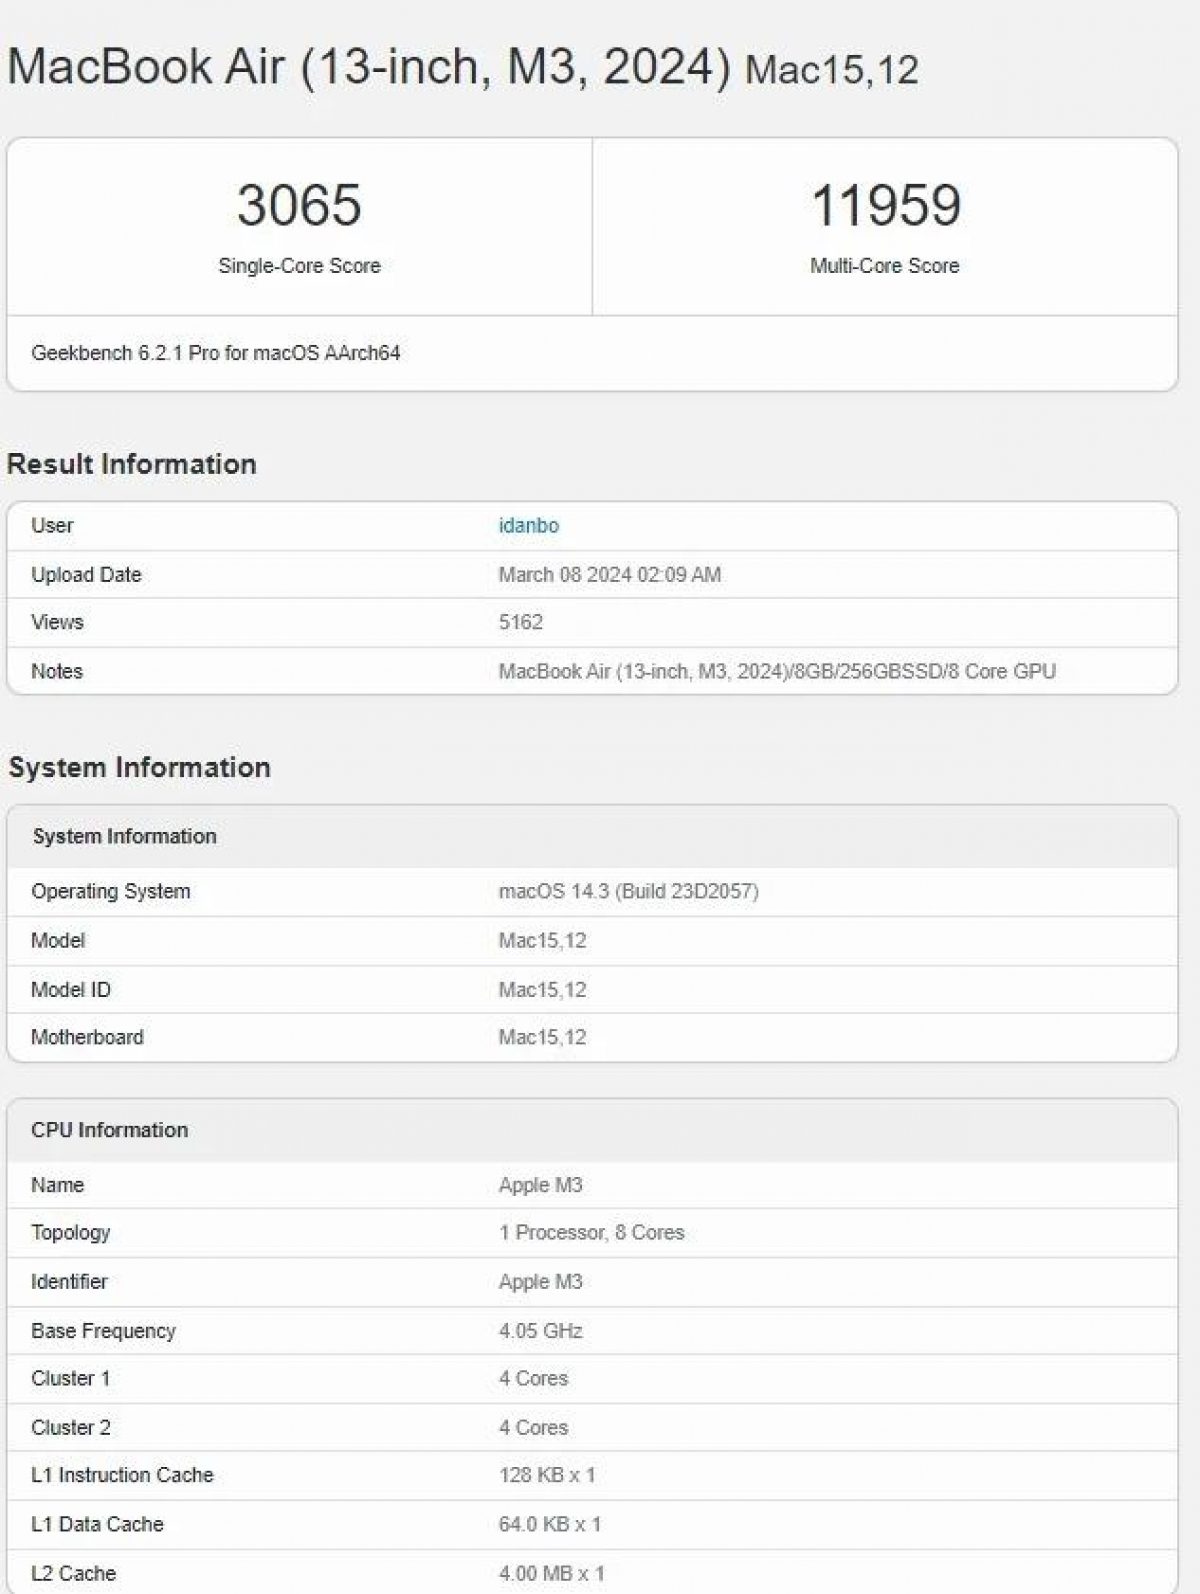
Task: Select the Apple M3 value in the Name row
Action: [x=541, y=1185]
